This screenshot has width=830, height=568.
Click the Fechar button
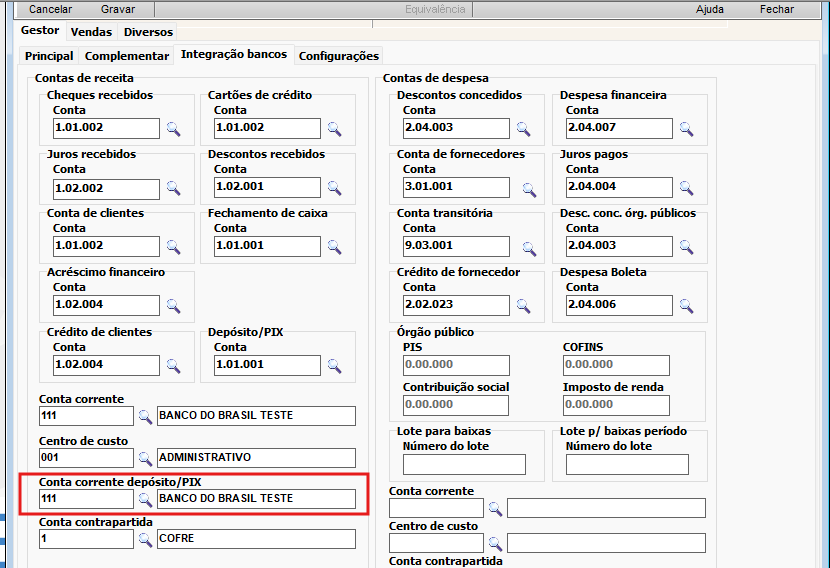pyautogui.click(x=777, y=9)
